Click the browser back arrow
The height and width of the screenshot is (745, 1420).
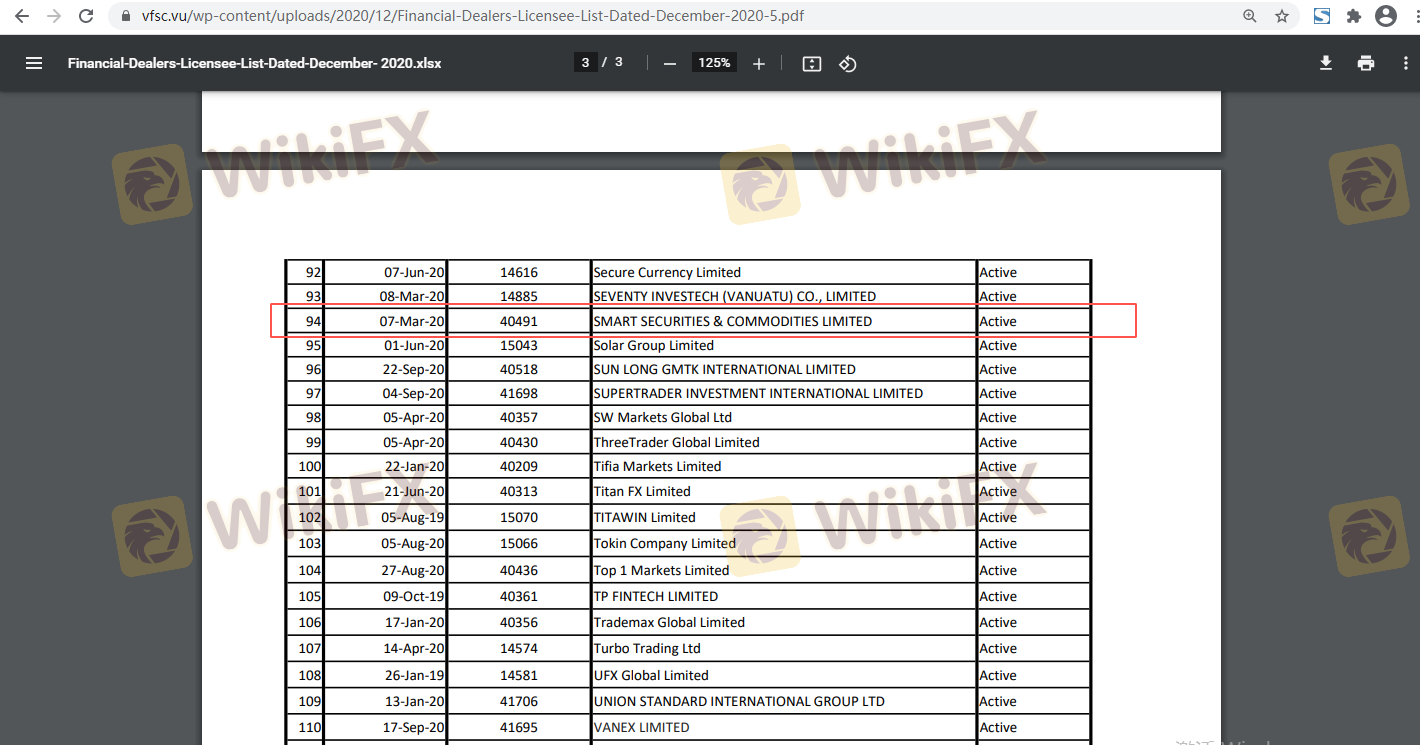[x=21, y=16]
